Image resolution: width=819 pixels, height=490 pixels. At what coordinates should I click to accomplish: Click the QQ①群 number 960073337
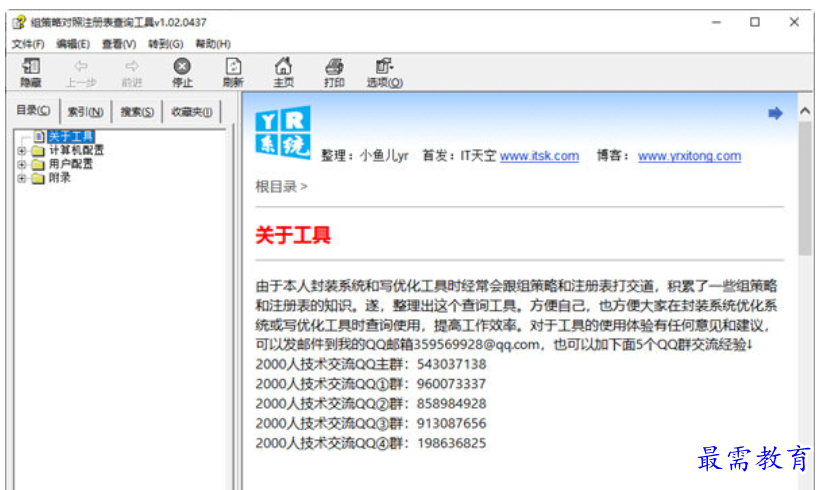pos(451,384)
